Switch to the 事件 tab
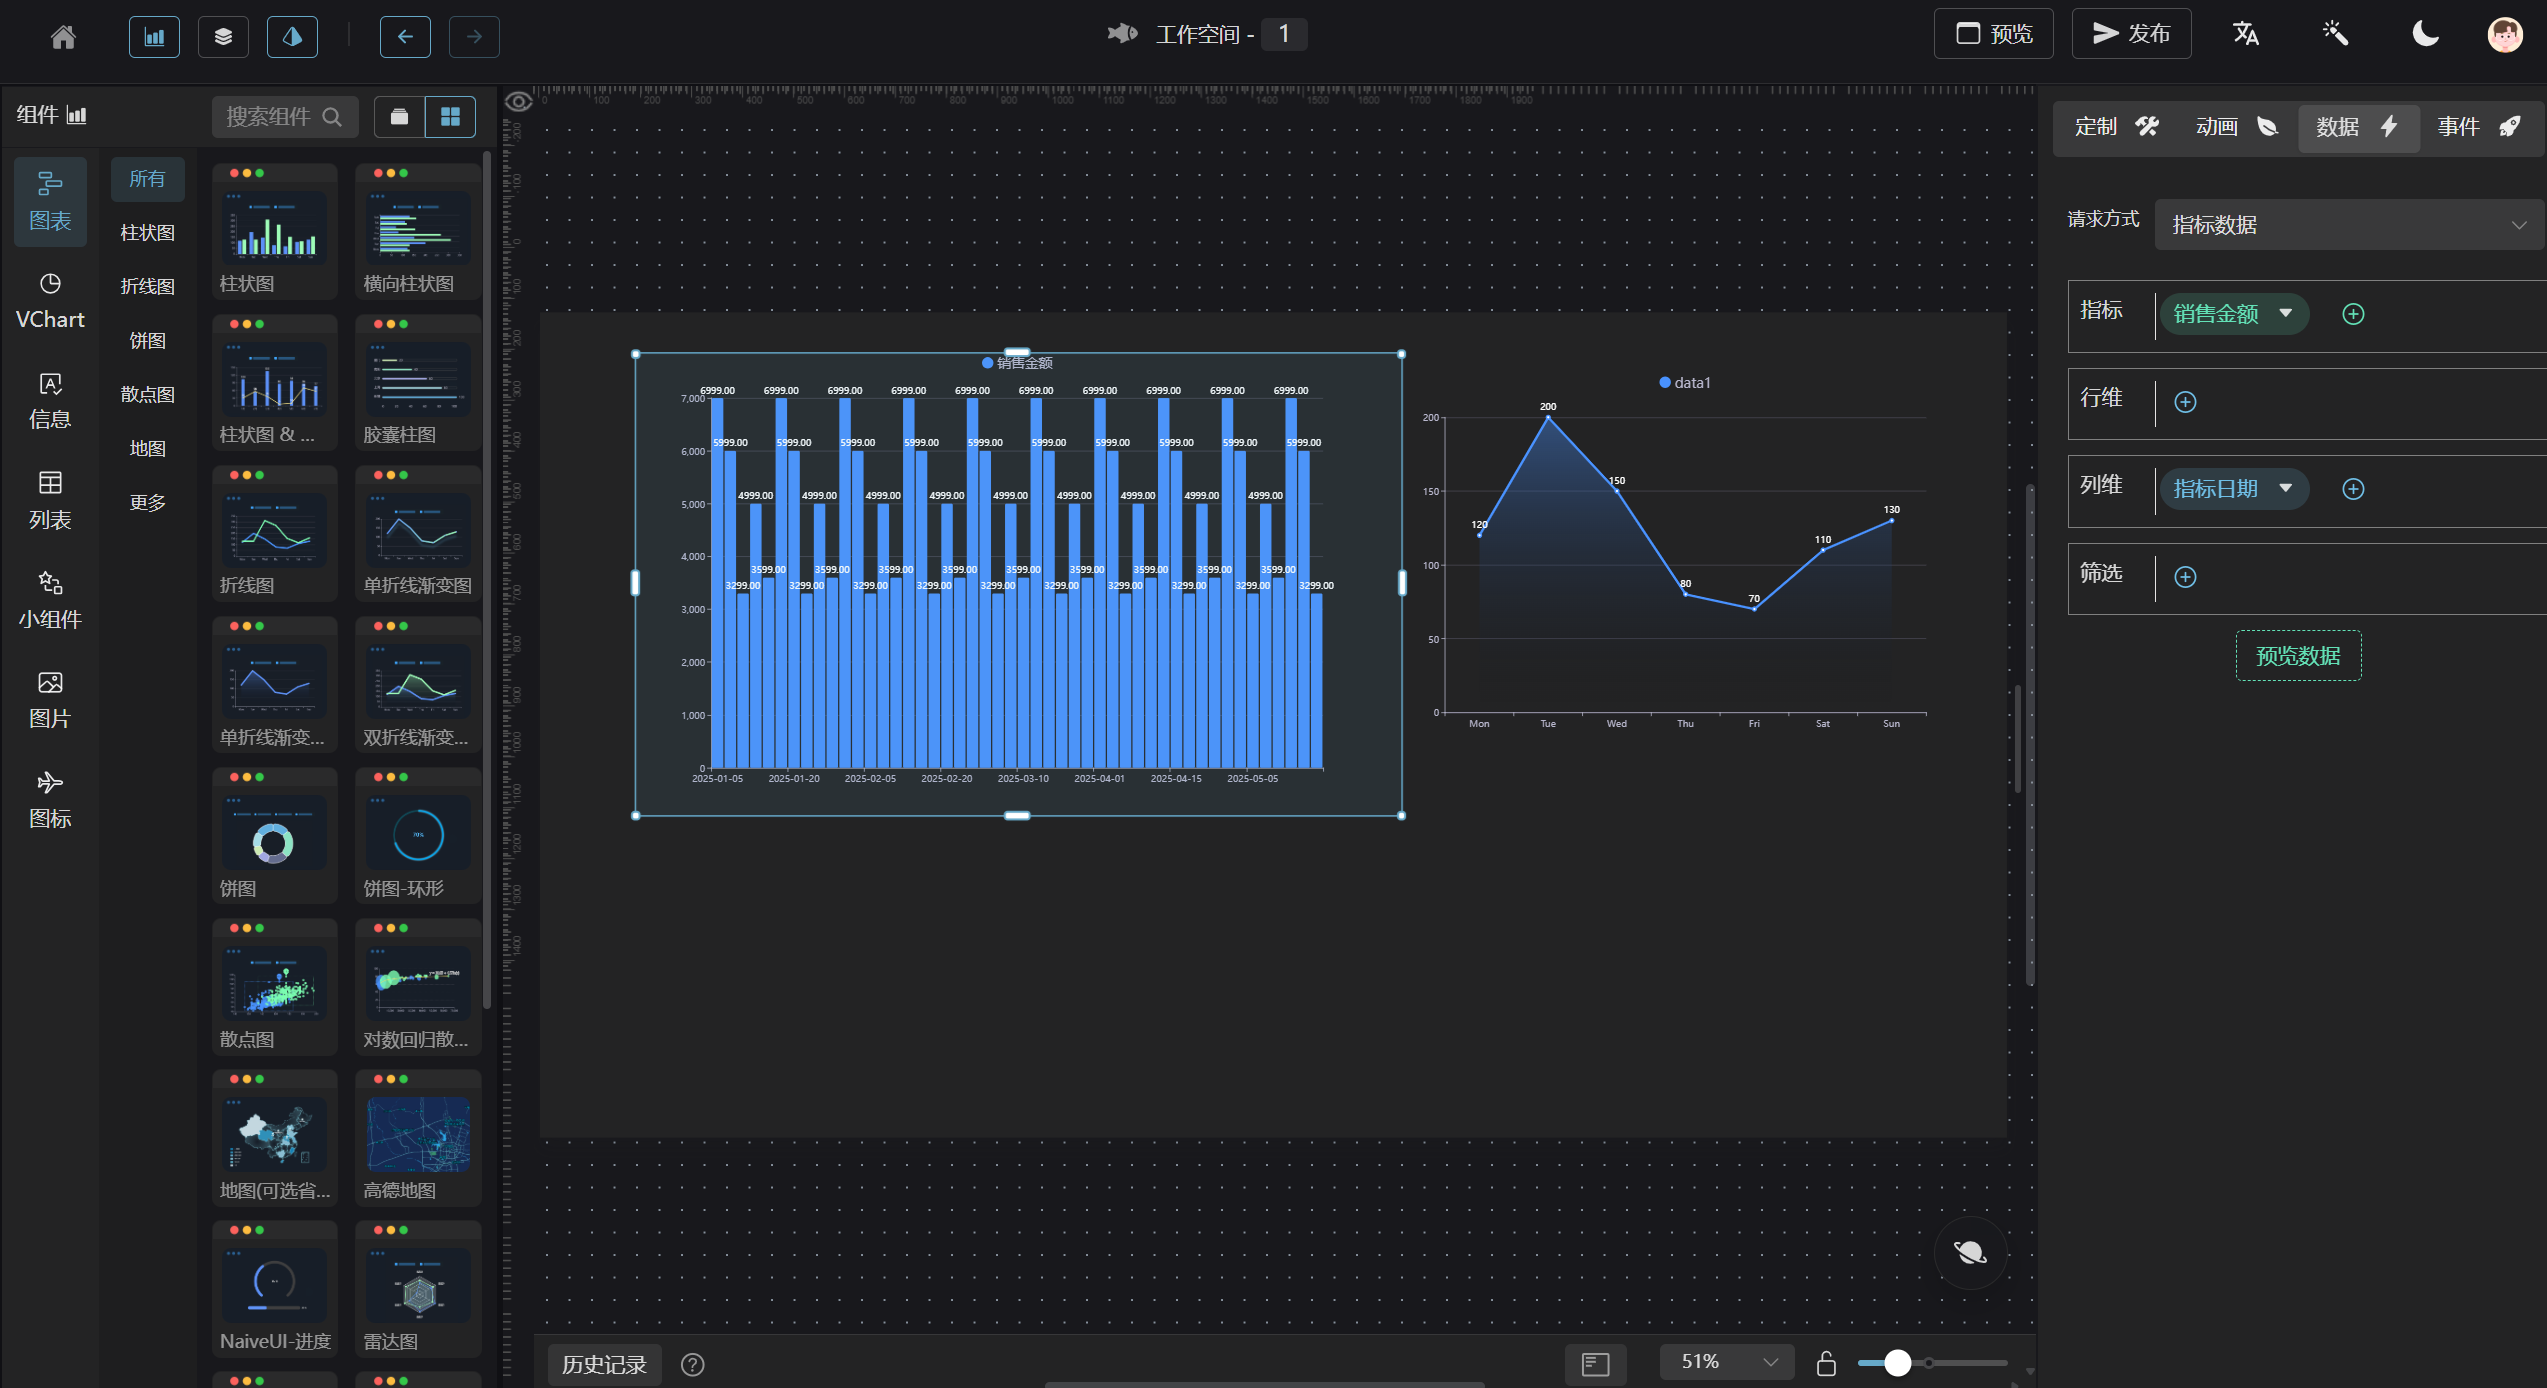This screenshot has width=2547, height=1388. tap(2479, 127)
